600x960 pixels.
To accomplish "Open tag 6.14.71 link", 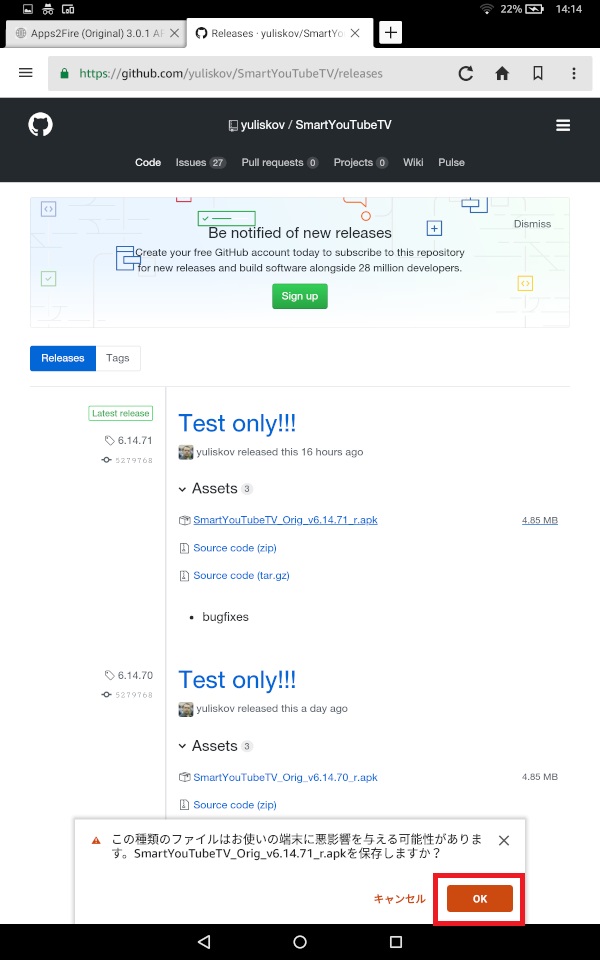I will pyautogui.click(x=129, y=440).
